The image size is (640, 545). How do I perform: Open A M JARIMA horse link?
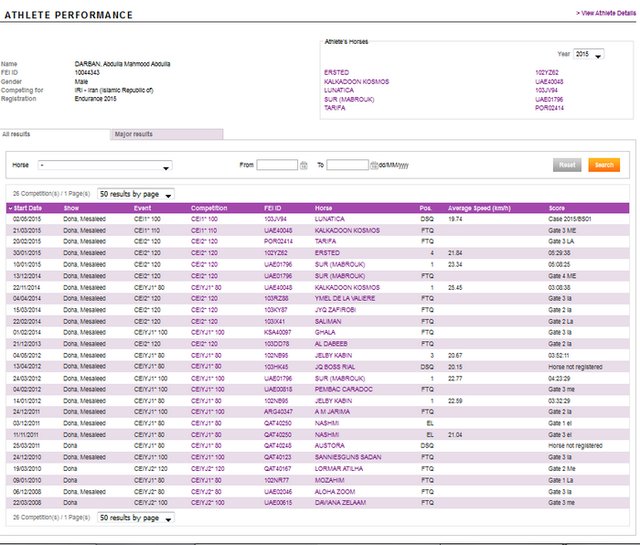click(x=332, y=412)
